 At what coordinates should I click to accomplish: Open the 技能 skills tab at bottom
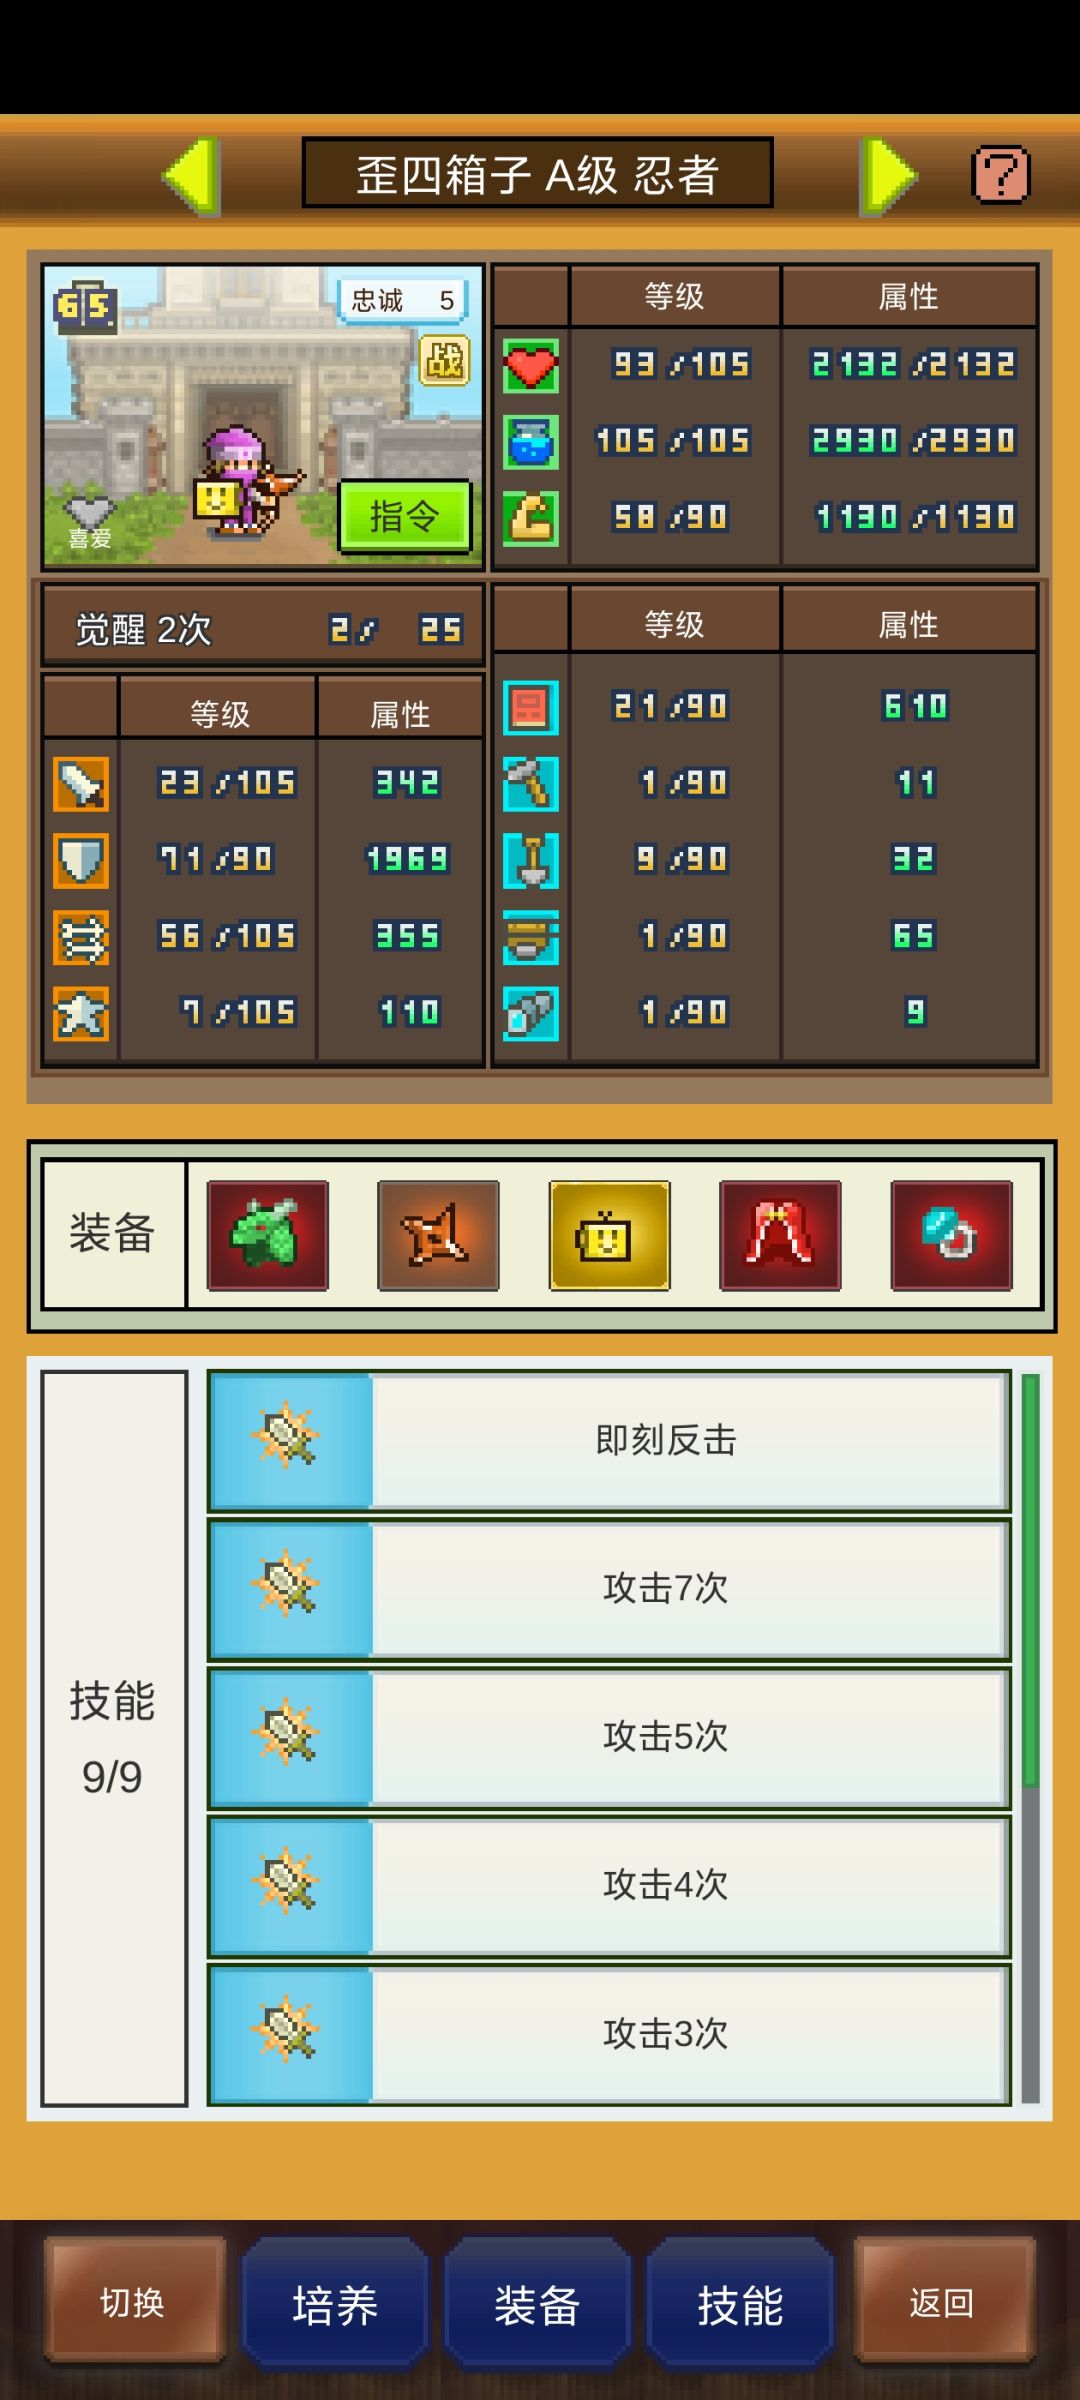coord(740,2304)
